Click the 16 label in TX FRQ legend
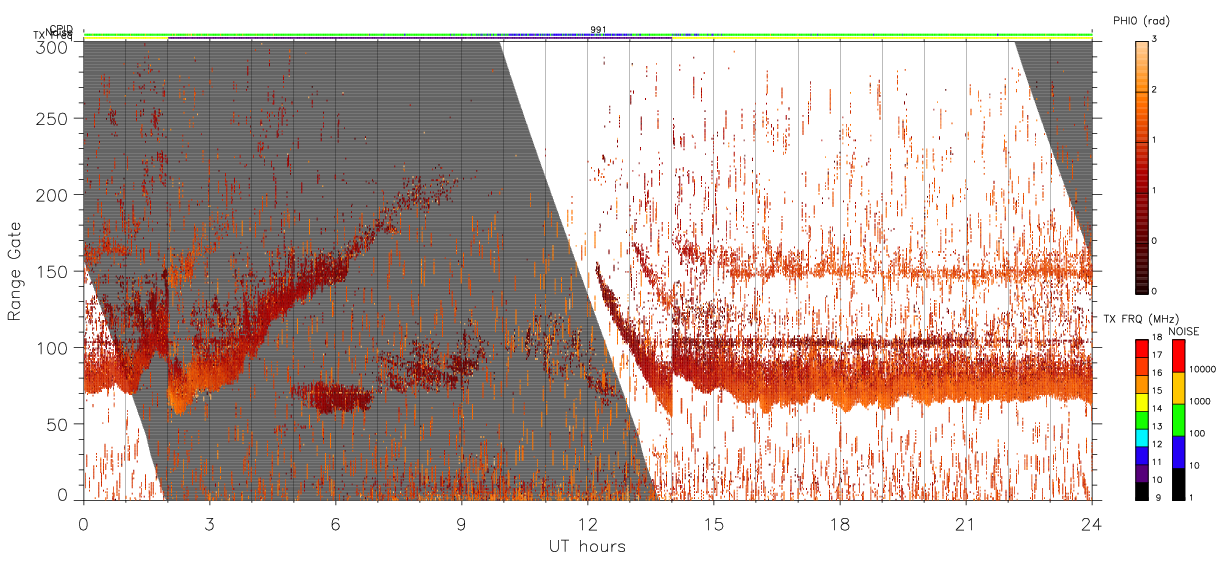The image size is (1228, 567). (1158, 375)
